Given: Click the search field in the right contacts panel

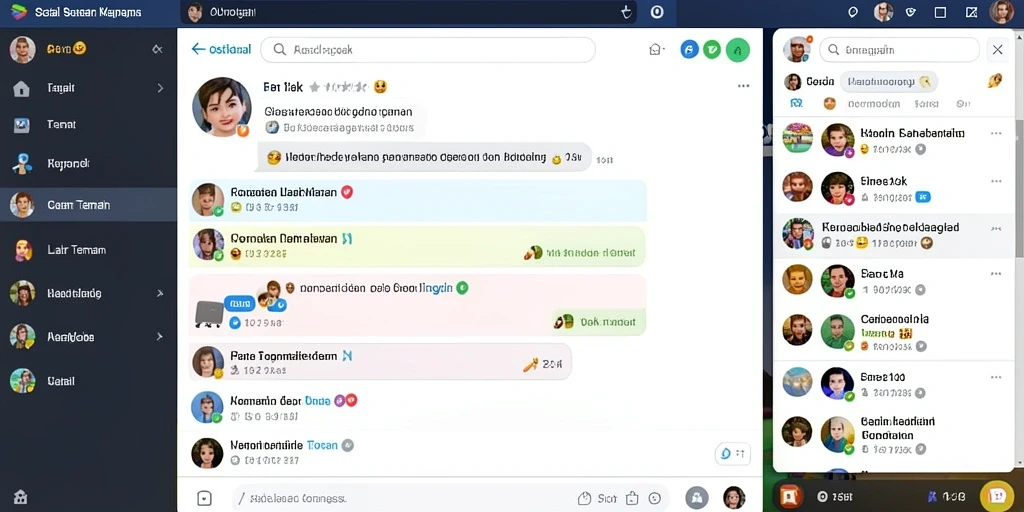Looking at the screenshot, I should [x=900, y=50].
